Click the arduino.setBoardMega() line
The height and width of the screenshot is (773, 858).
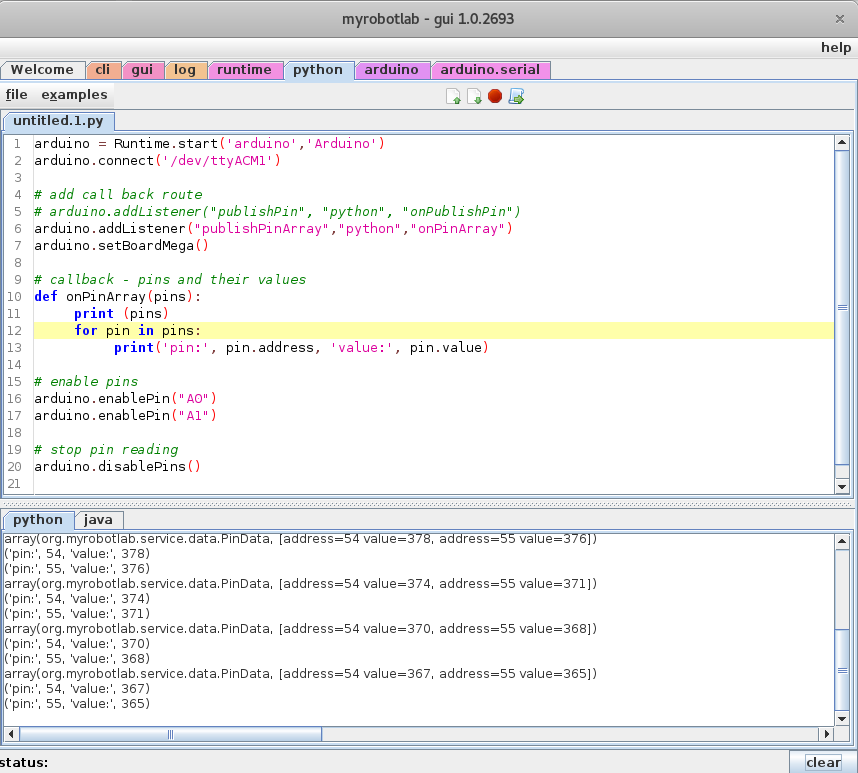[x=121, y=245]
